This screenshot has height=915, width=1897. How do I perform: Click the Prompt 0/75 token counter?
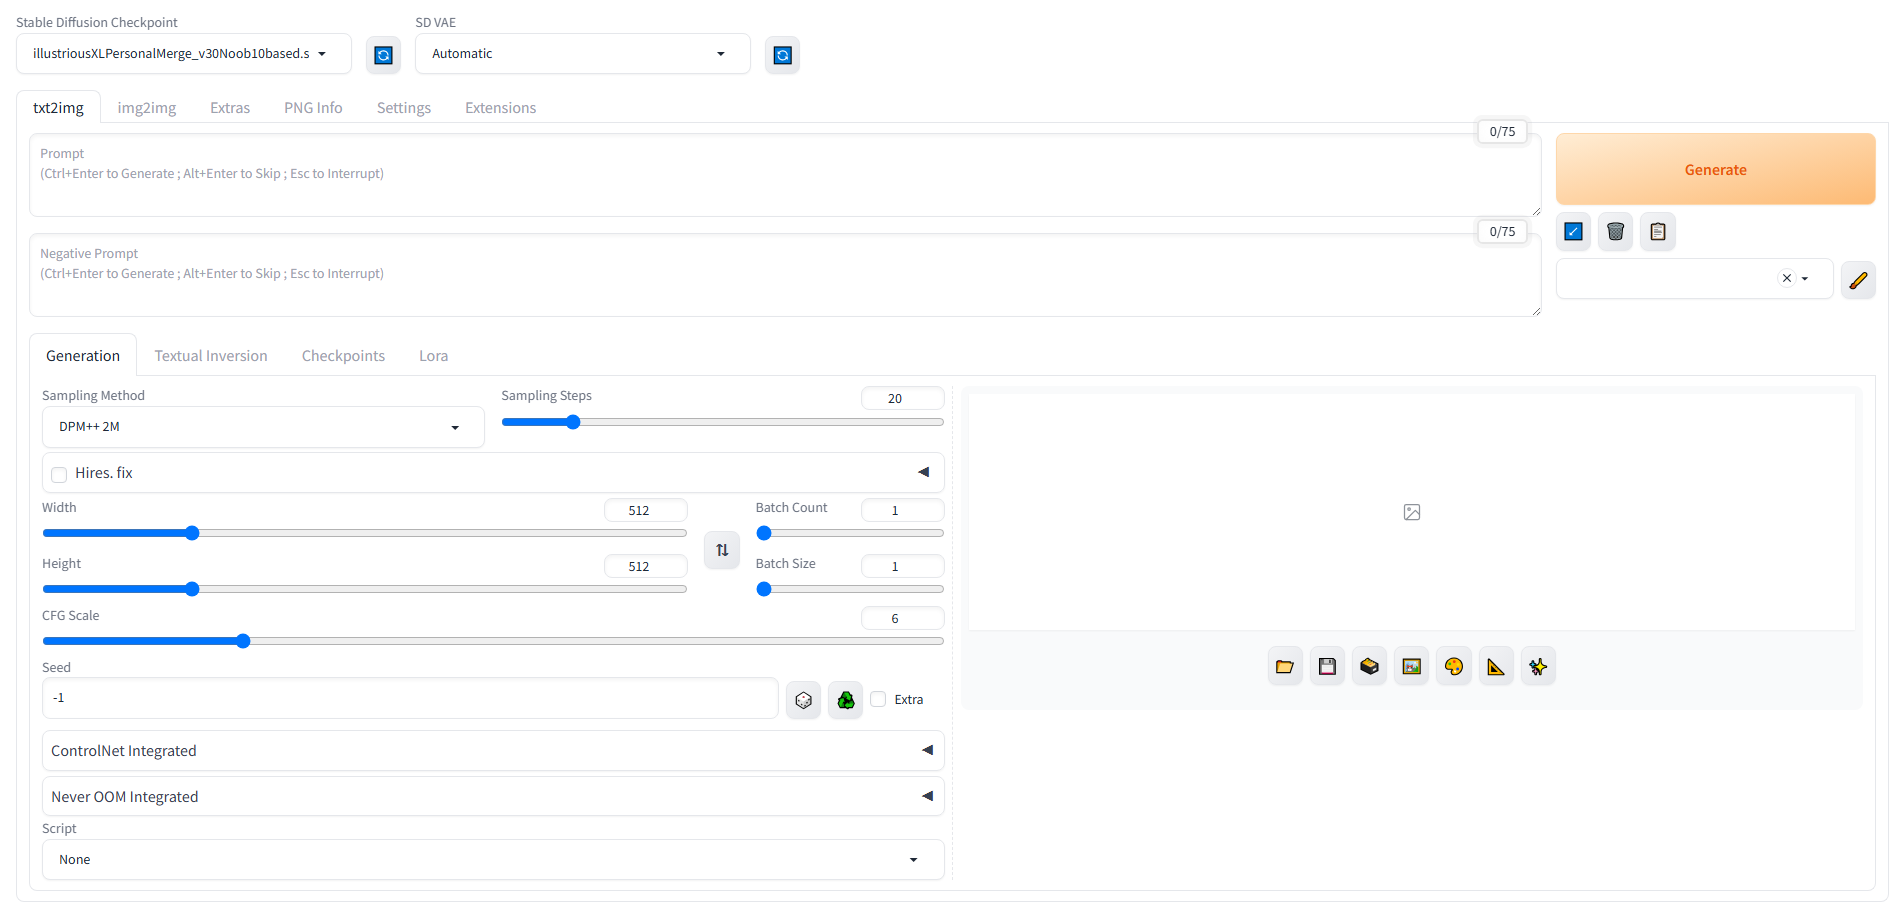coord(1502,131)
